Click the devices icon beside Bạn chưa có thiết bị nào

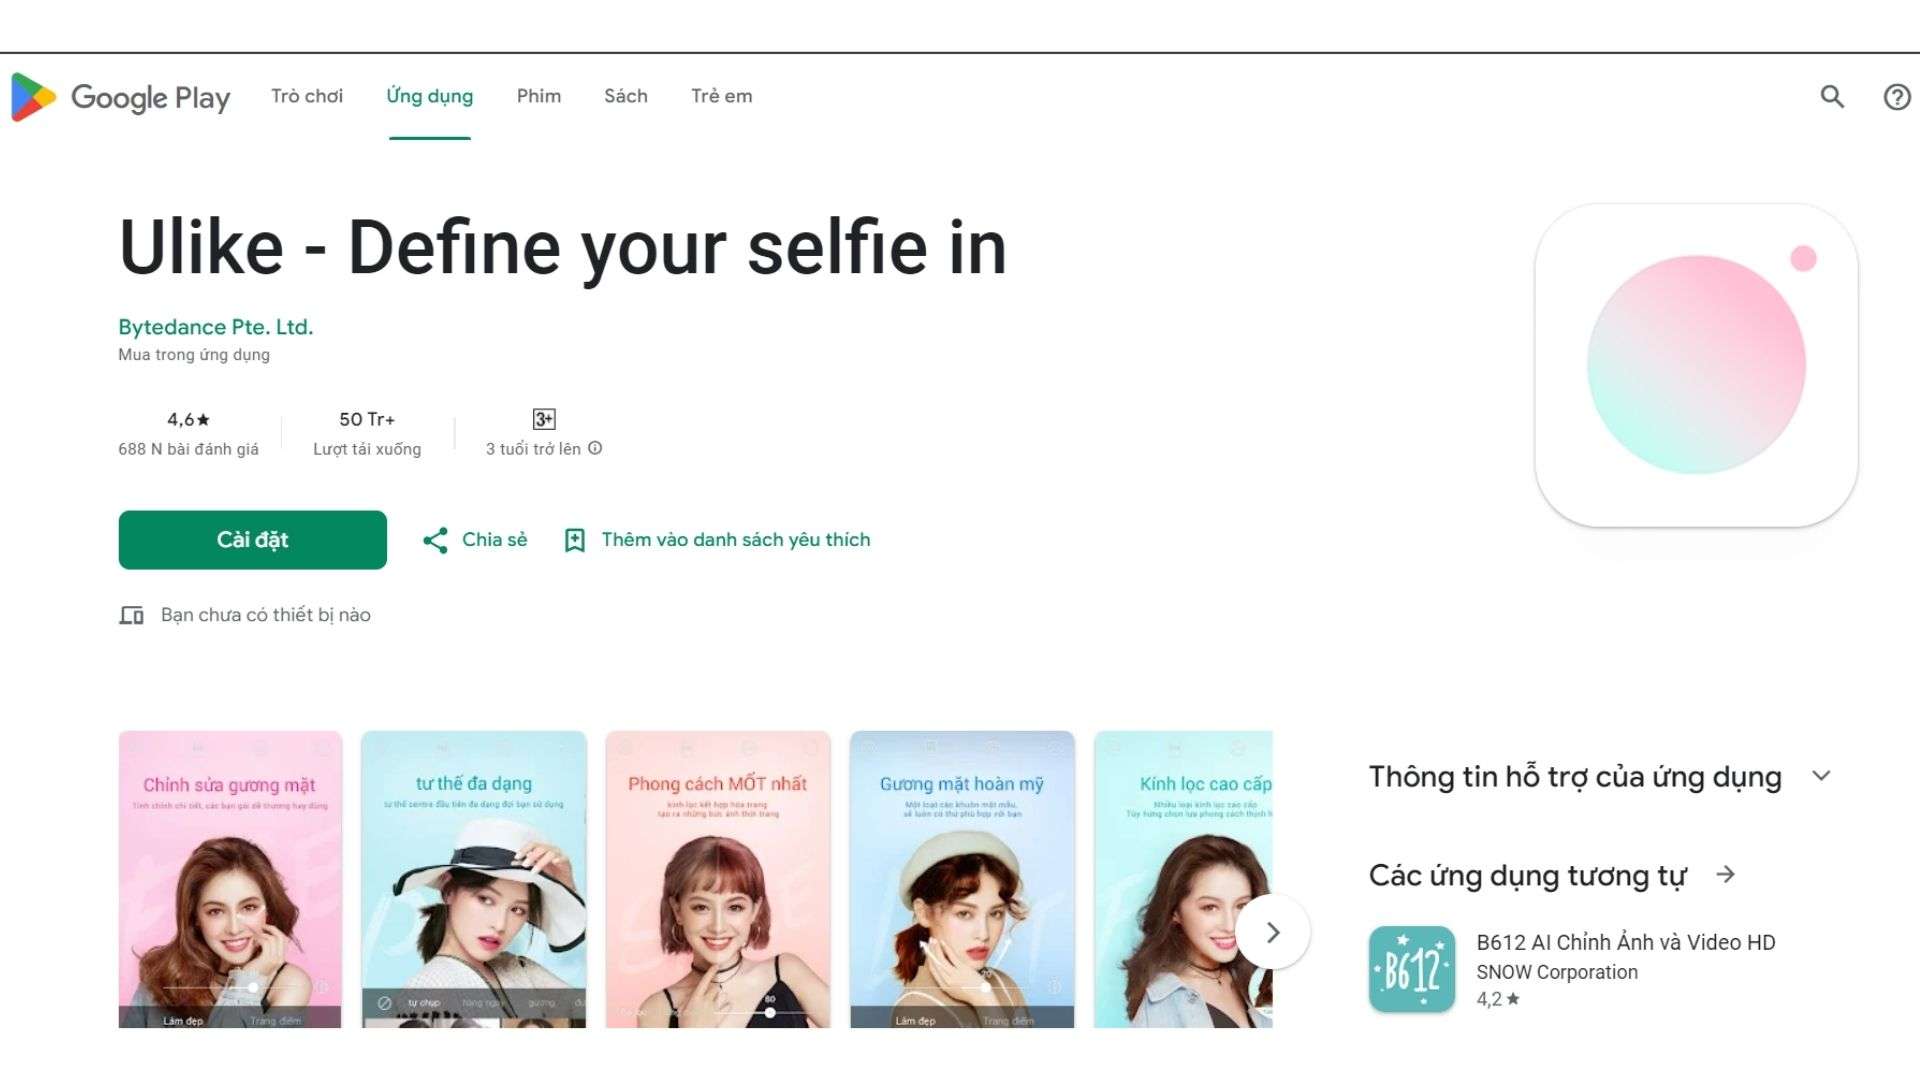point(131,615)
